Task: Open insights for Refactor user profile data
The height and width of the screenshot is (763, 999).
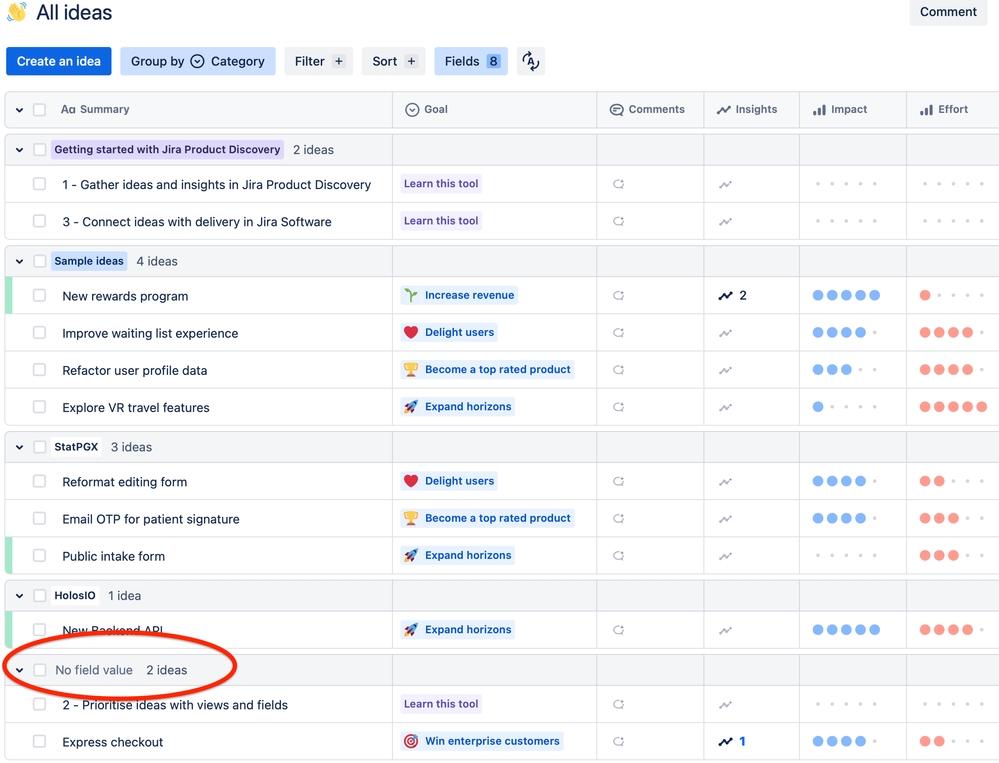Action: [x=725, y=370]
